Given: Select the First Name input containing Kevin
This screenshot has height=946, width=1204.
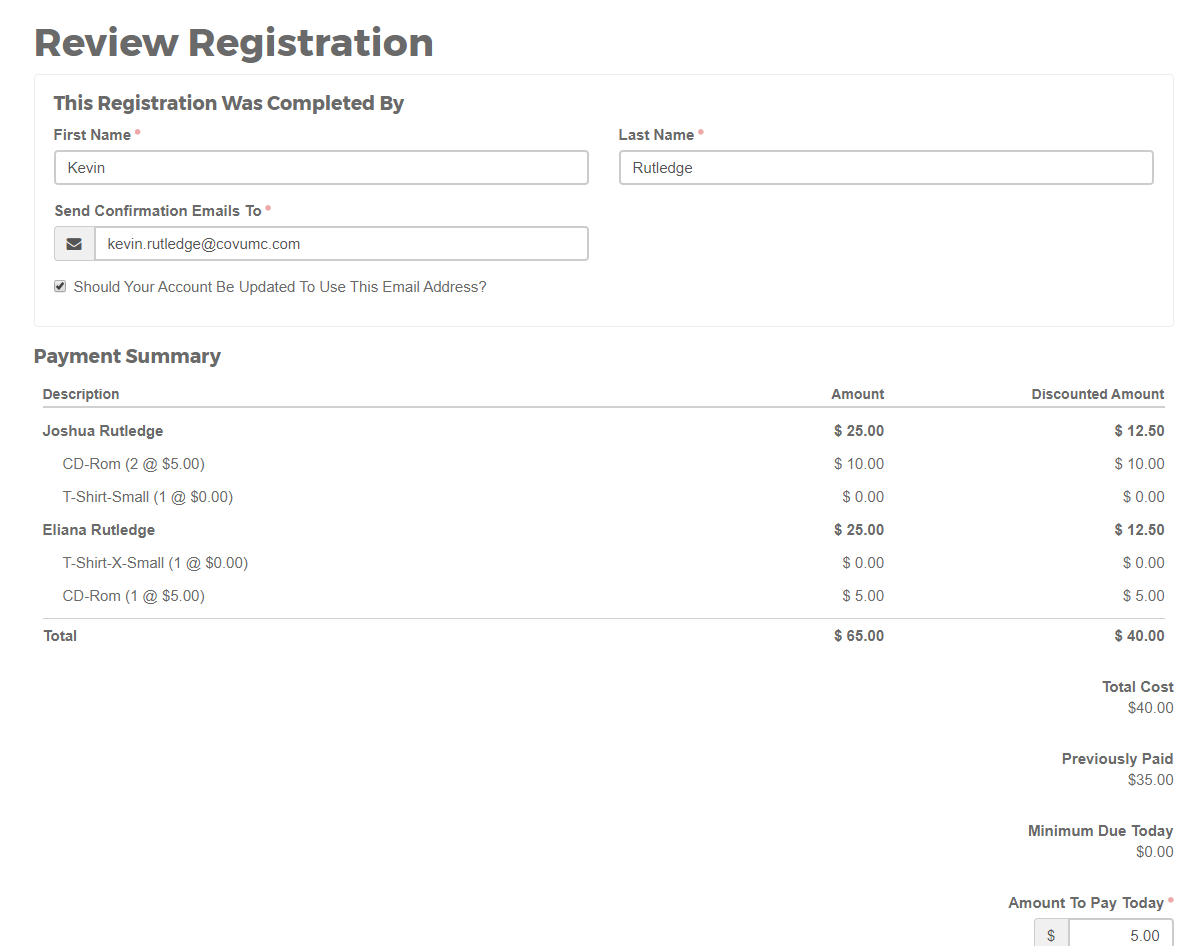Looking at the screenshot, I should (x=320, y=167).
